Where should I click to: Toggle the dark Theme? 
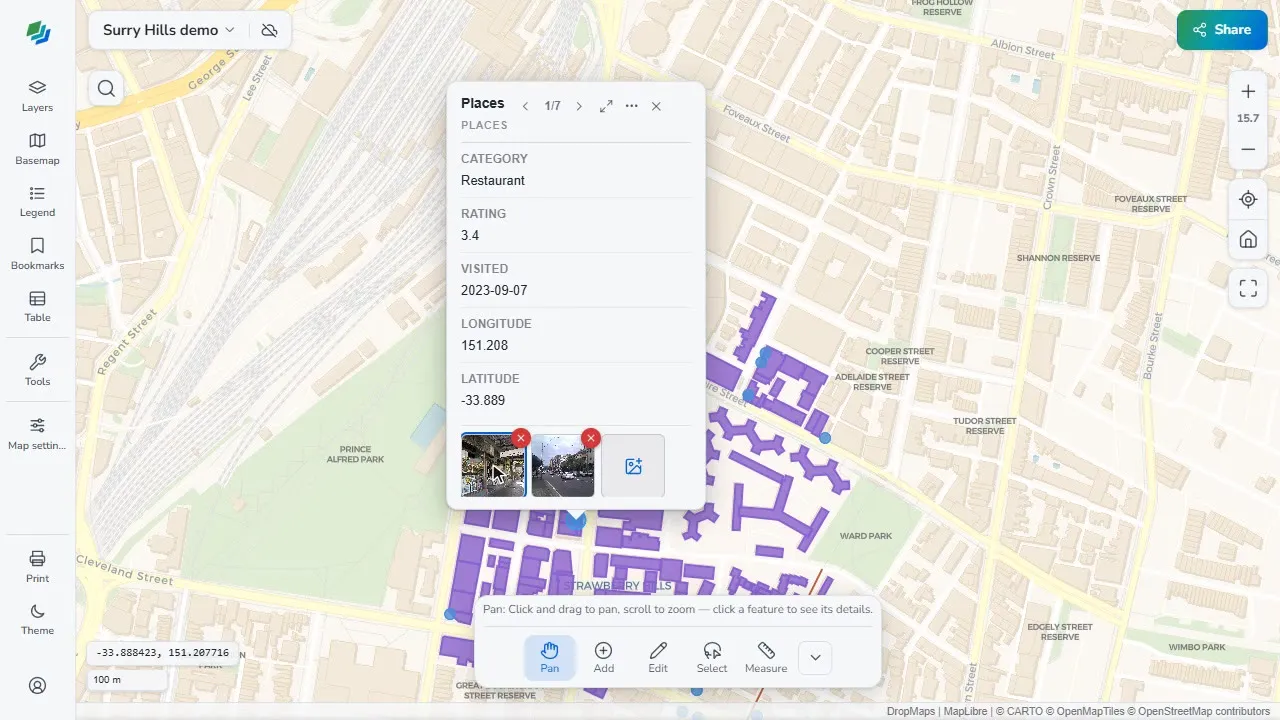[37, 619]
